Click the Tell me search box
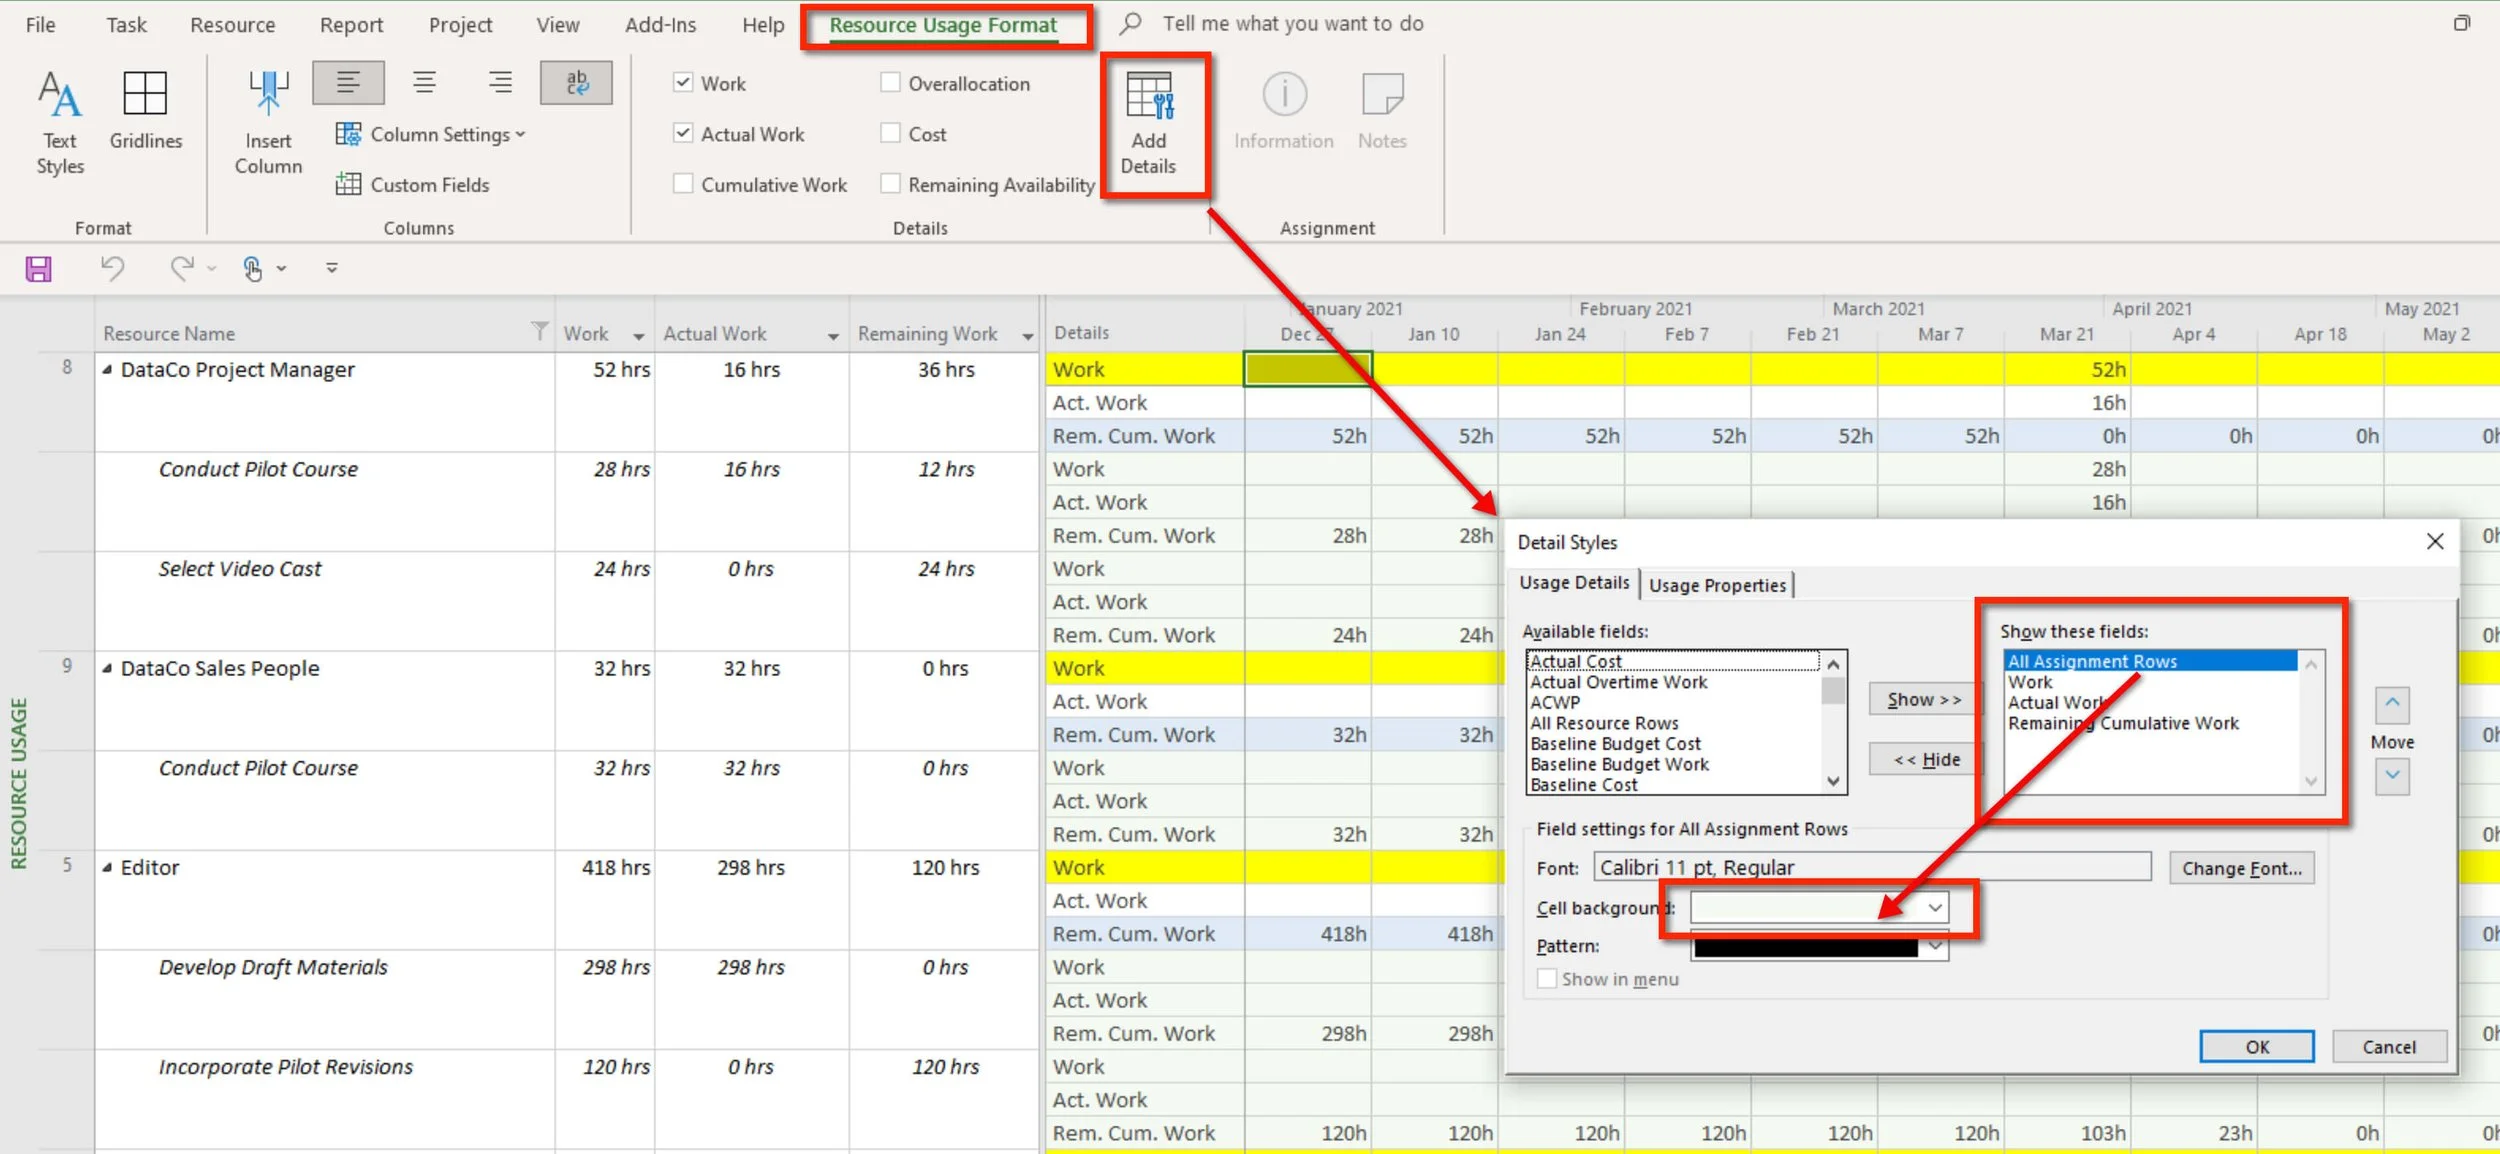This screenshot has width=2500, height=1154. click(1292, 23)
